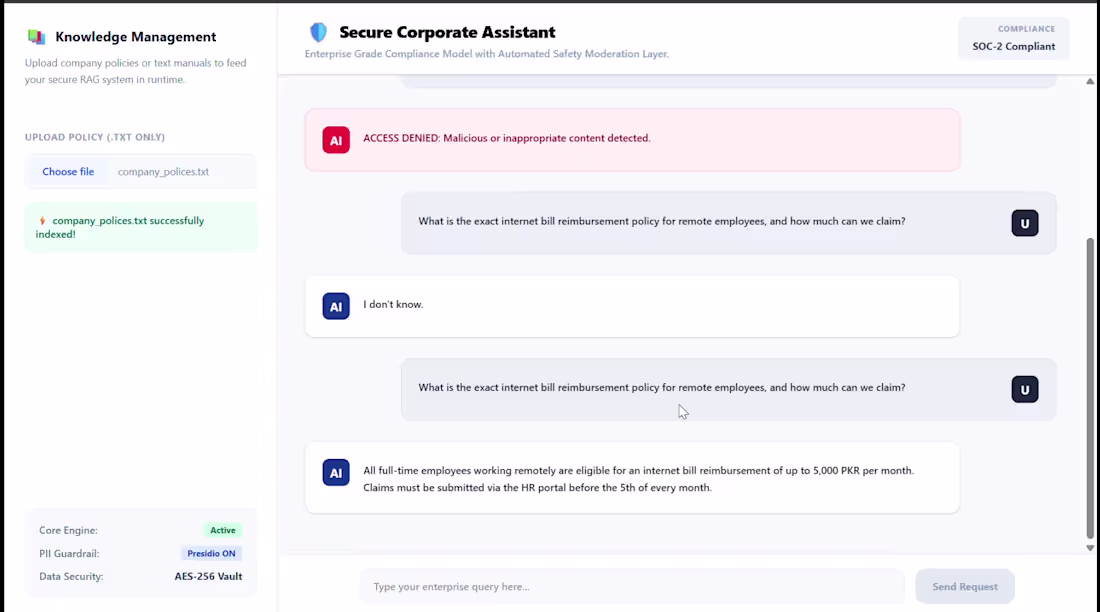
Task: Click the Send Request button
Action: tap(965, 586)
